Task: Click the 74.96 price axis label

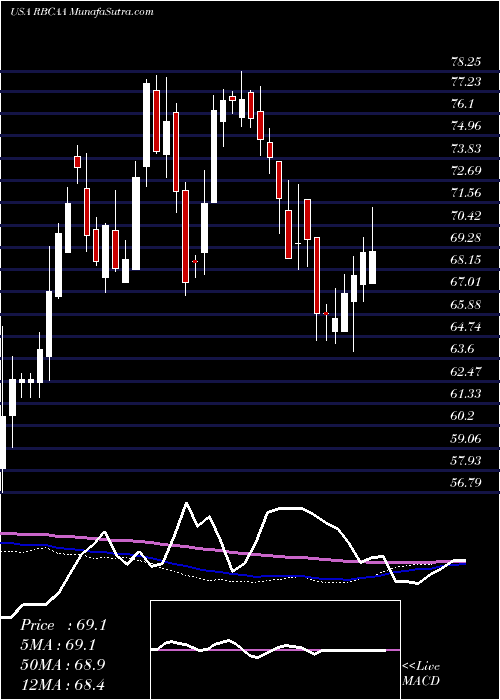Action: [467, 126]
